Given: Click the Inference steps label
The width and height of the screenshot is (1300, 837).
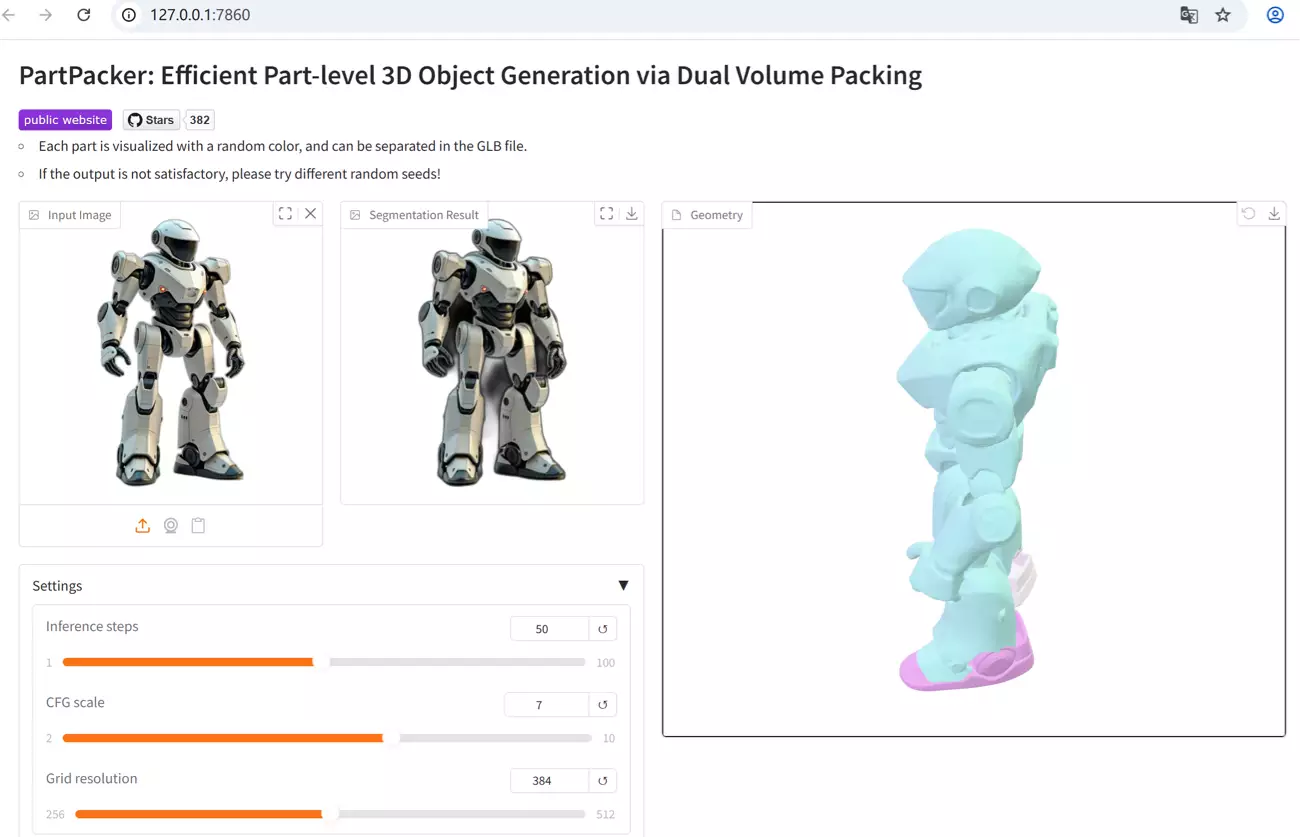Looking at the screenshot, I should pyautogui.click(x=92, y=626).
